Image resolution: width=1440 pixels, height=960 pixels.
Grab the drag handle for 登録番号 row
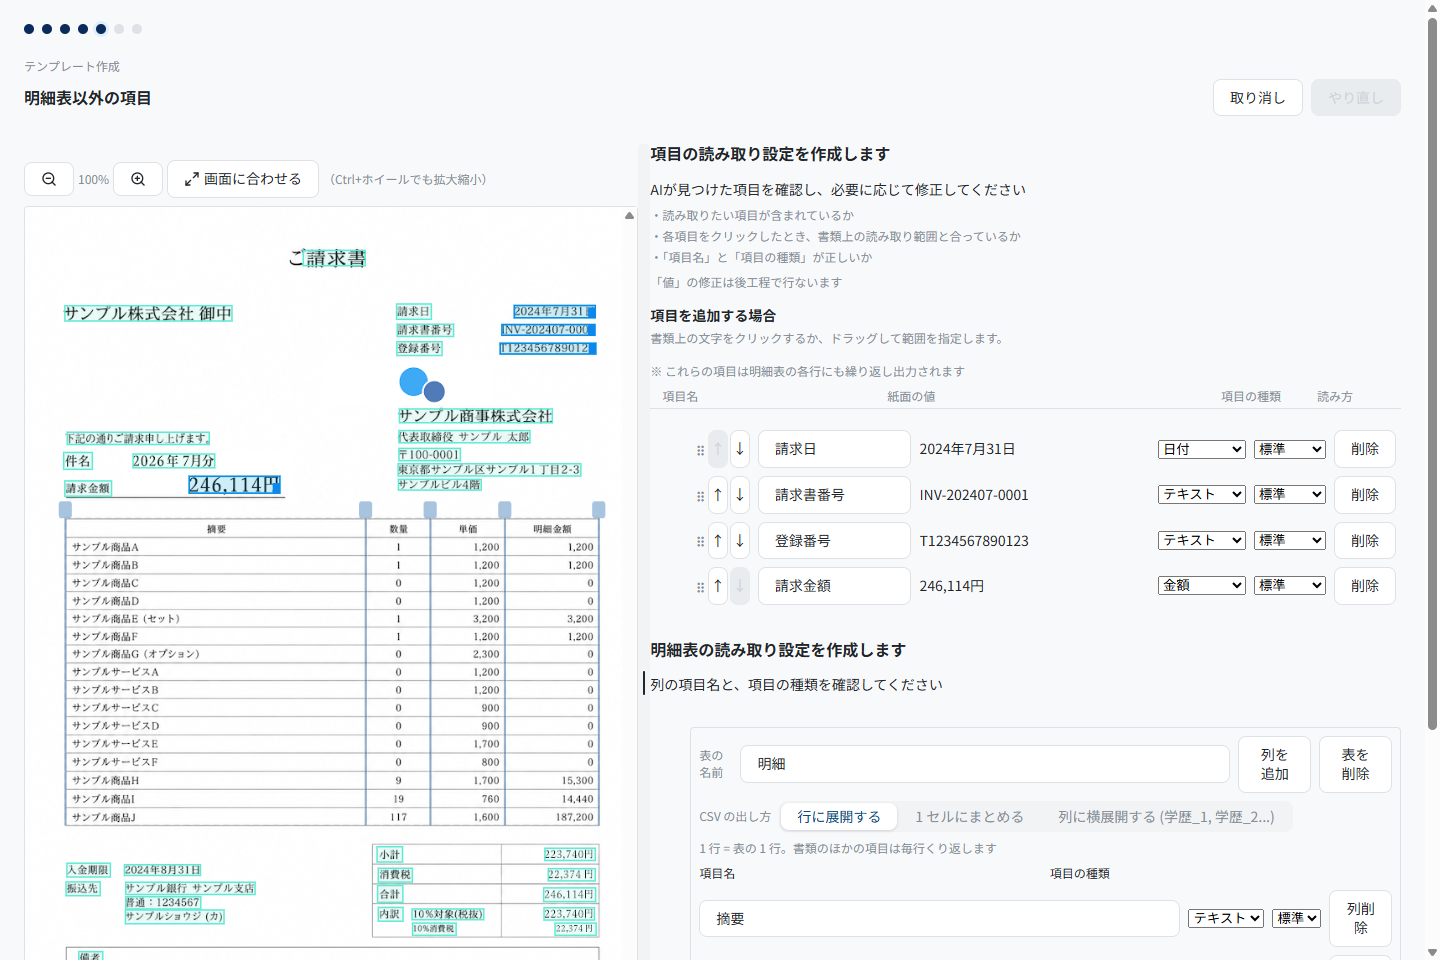coord(700,541)
